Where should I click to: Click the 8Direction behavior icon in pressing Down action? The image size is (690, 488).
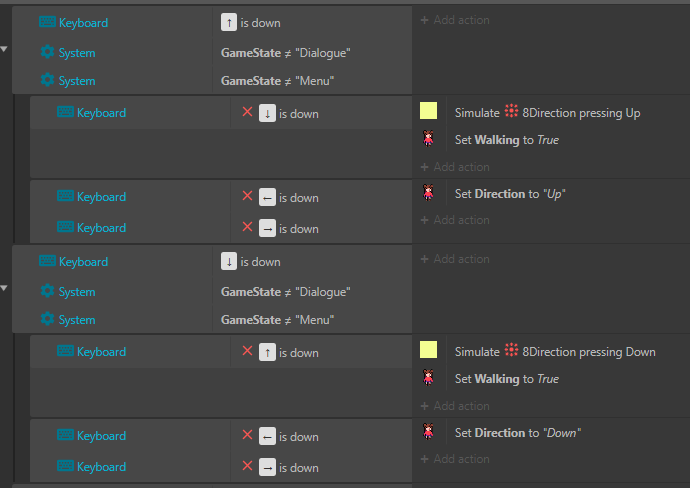click(x=511, y=350)
